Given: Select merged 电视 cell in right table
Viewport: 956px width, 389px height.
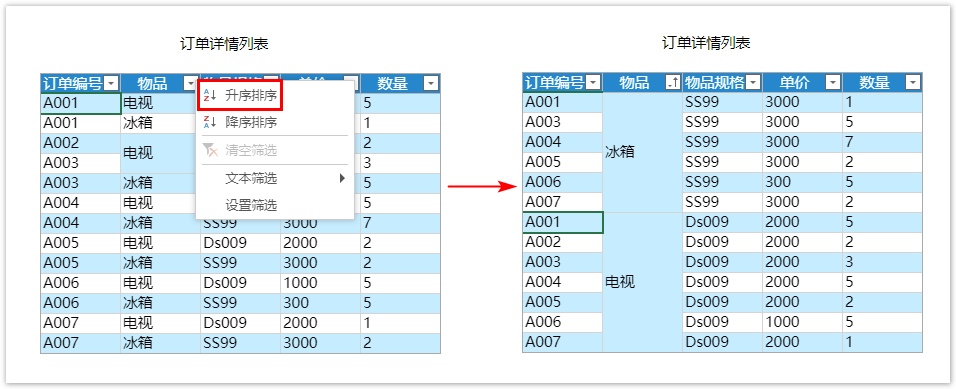Looking at the screenshot, I should click(643, 282).
